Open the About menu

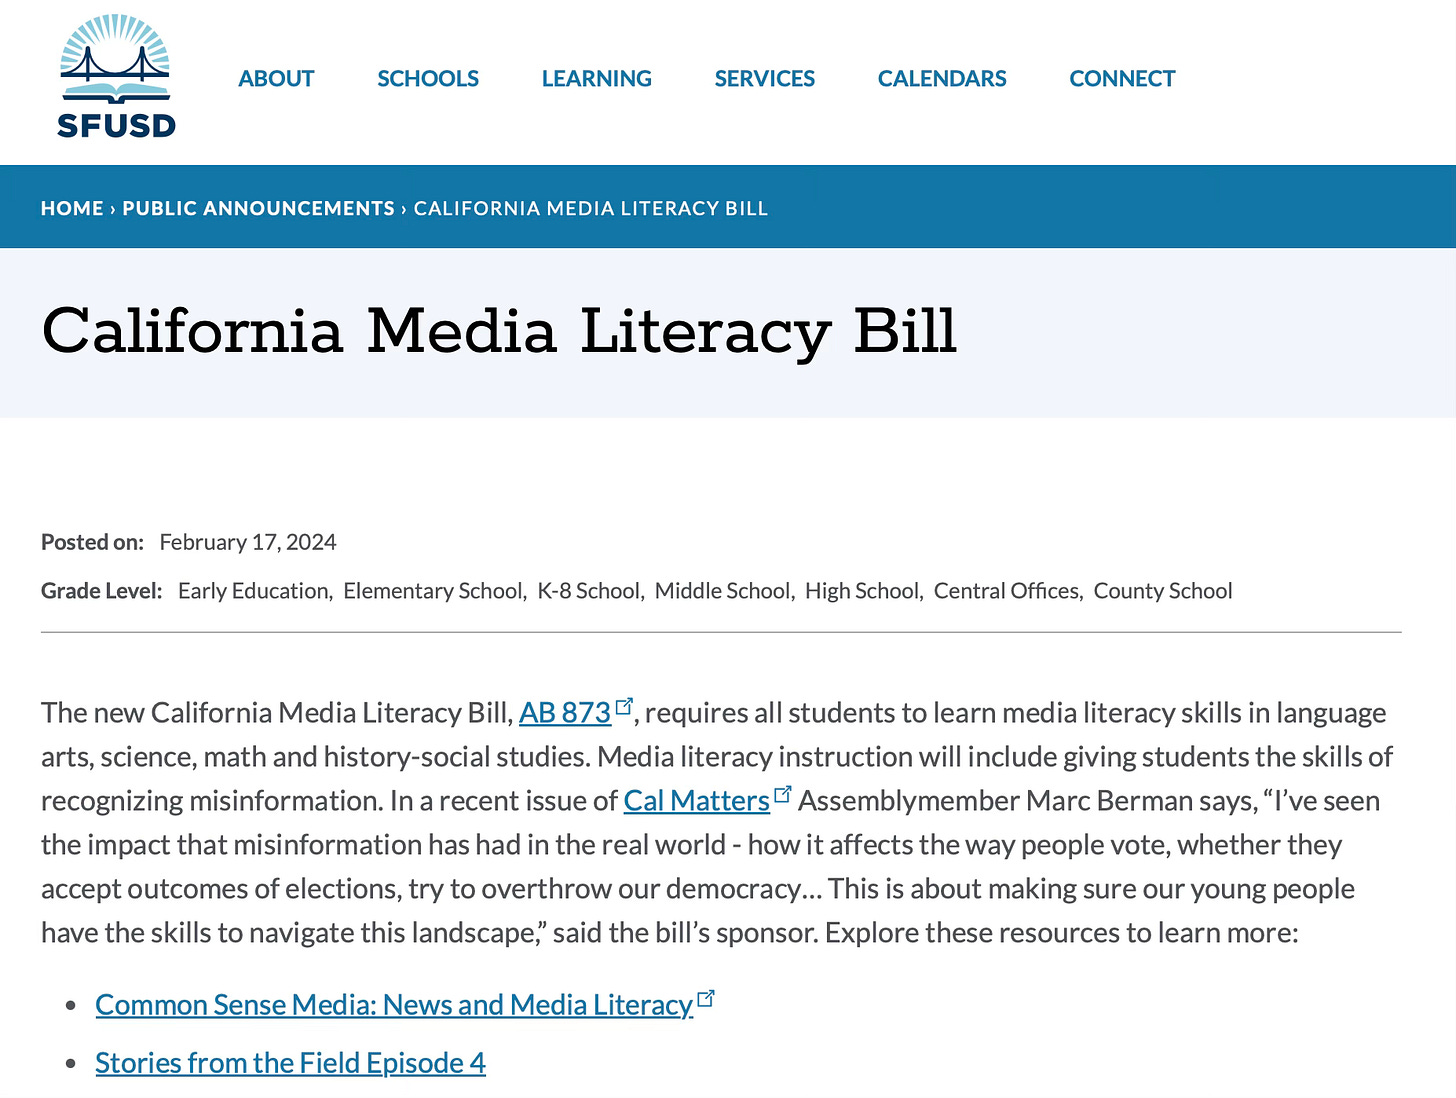(x=276, y=78)
